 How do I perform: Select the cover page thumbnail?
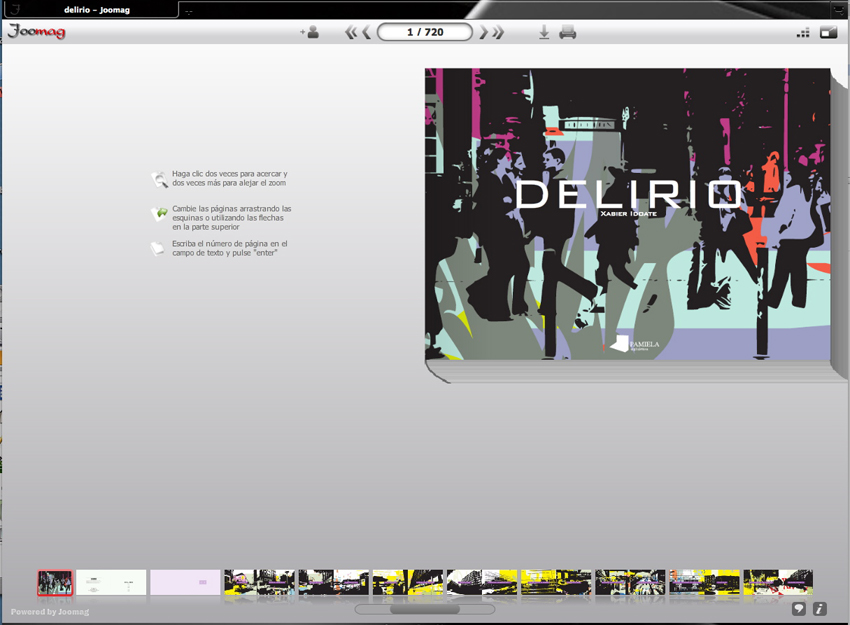pyautogui.click(x=55, y=583)
